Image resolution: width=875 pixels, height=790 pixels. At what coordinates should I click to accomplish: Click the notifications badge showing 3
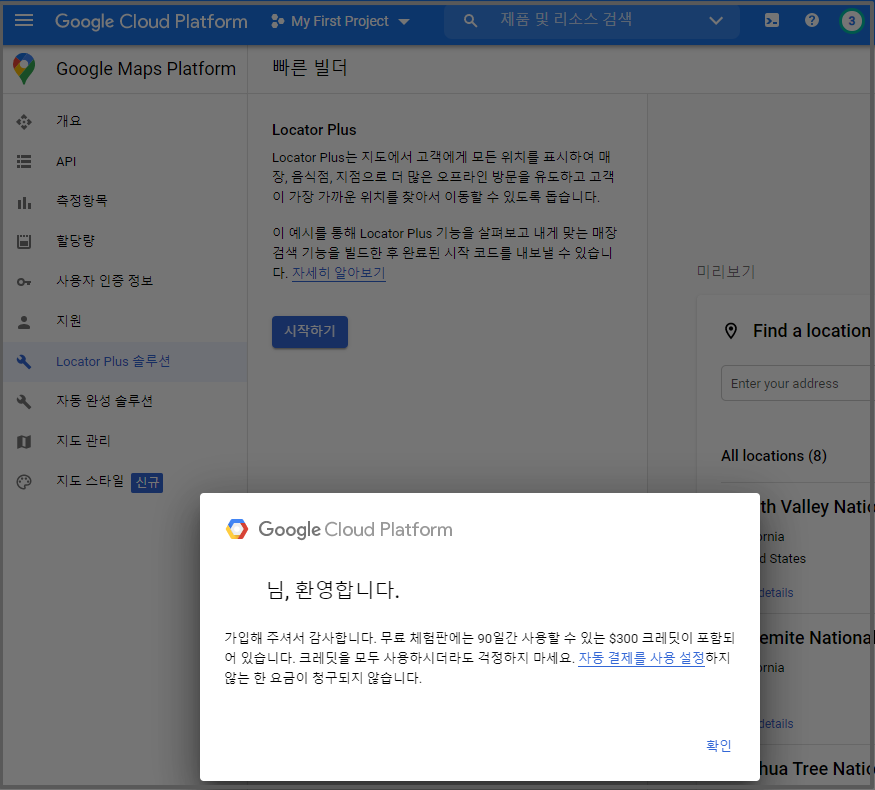click(x=851, y=21)
